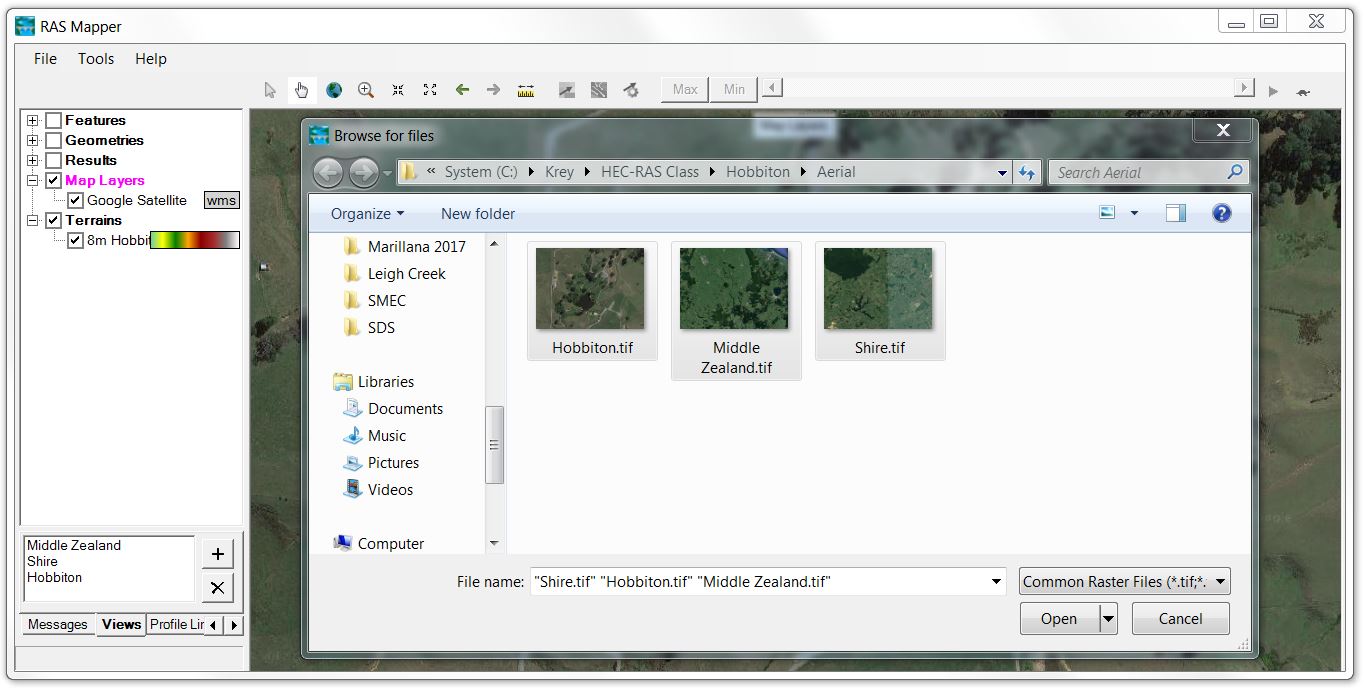The image size is (1364, 692).
Task: Delete selected view with X button
Action: coord(218,587)
